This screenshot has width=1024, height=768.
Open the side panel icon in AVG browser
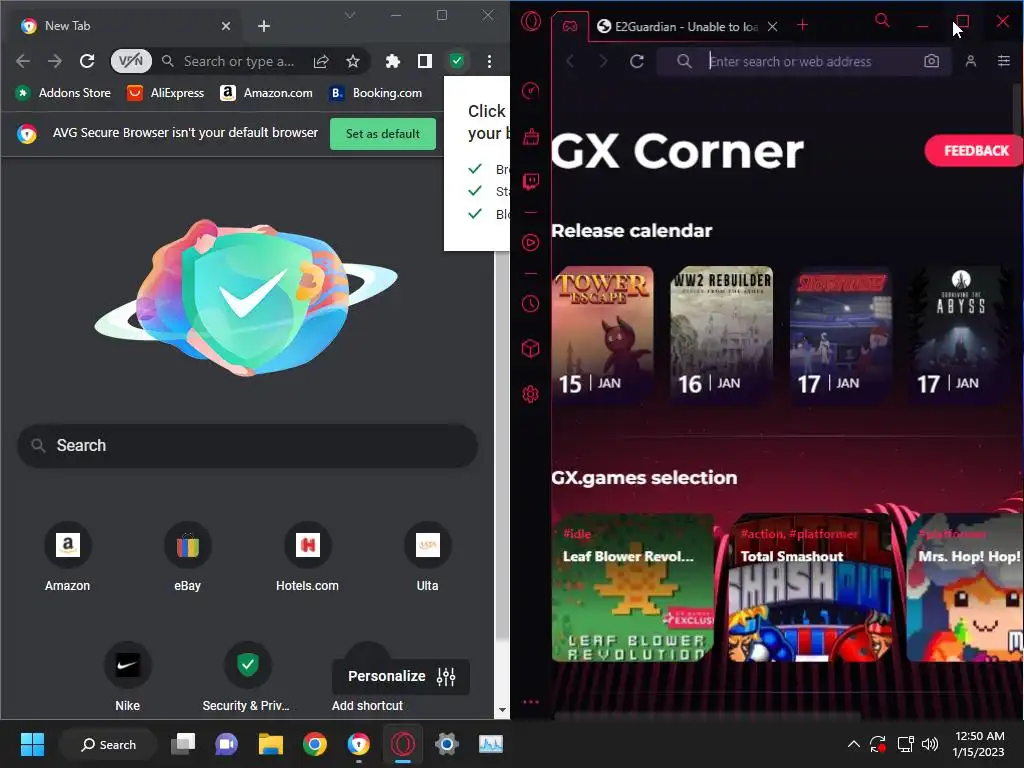tap(424, 61)
